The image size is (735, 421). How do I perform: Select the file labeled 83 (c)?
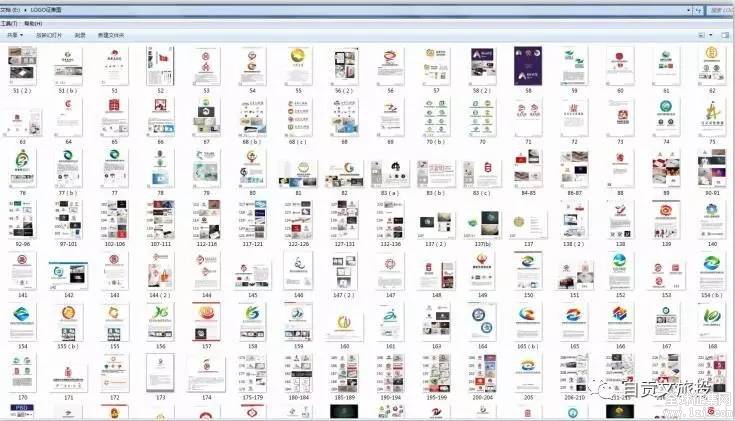pyautogui.click(x=482, y=173)
